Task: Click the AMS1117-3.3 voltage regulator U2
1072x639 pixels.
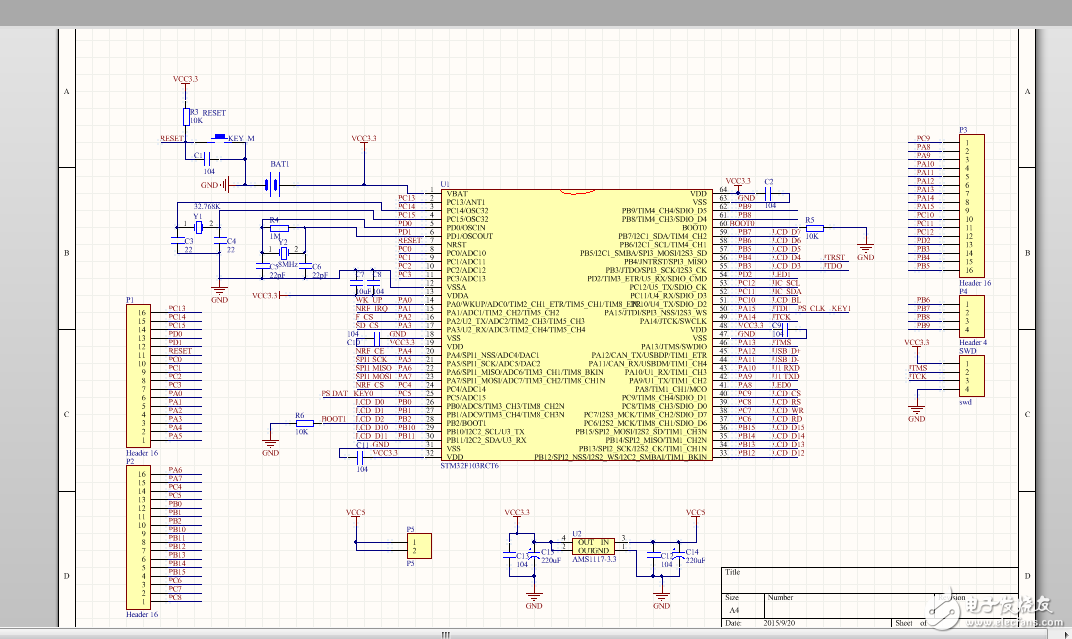Action: pos(593,546)
